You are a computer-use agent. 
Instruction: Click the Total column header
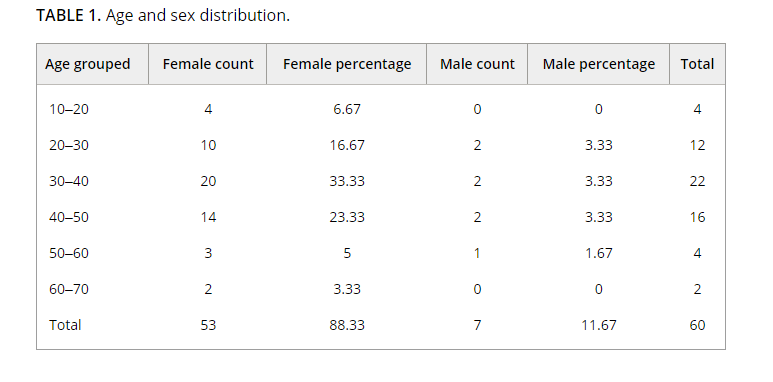click(x=697, y=64)
